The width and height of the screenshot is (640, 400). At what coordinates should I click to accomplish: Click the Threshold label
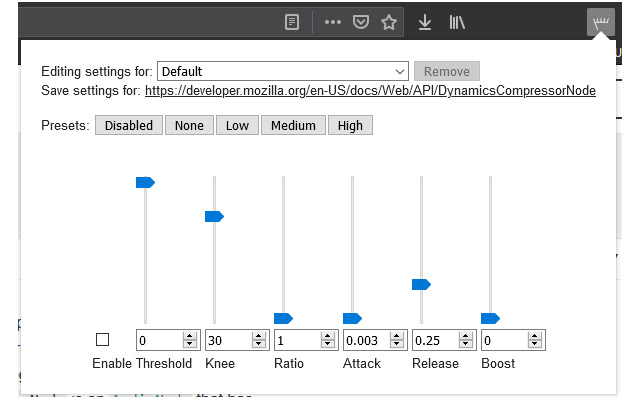tap(164, 363)
